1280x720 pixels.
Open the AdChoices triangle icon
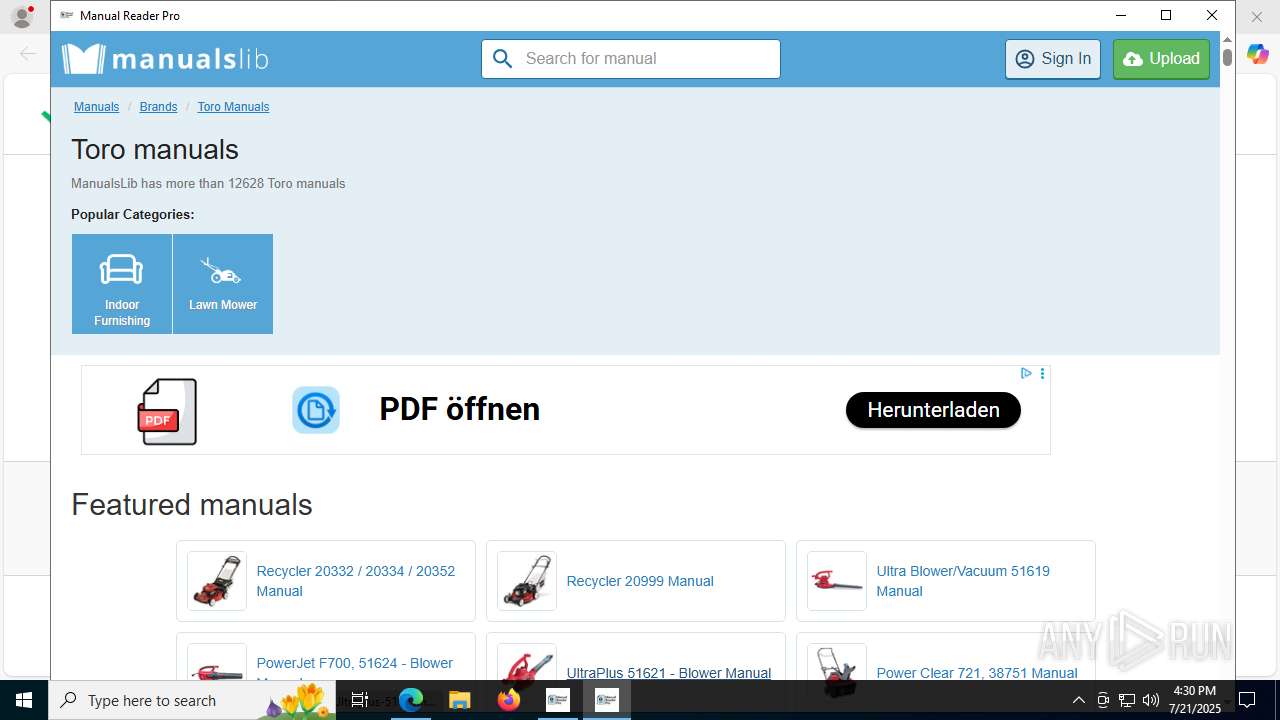1026,373
